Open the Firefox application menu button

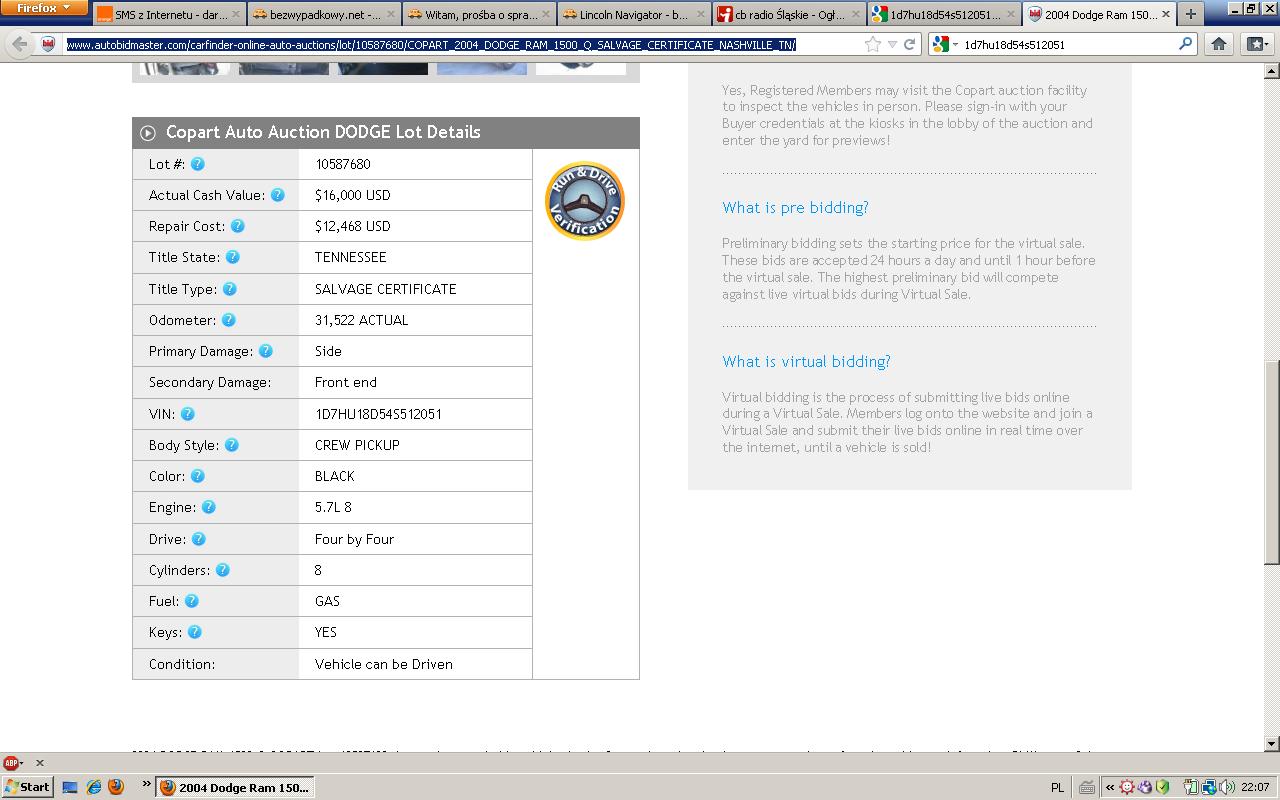[44, 8]
